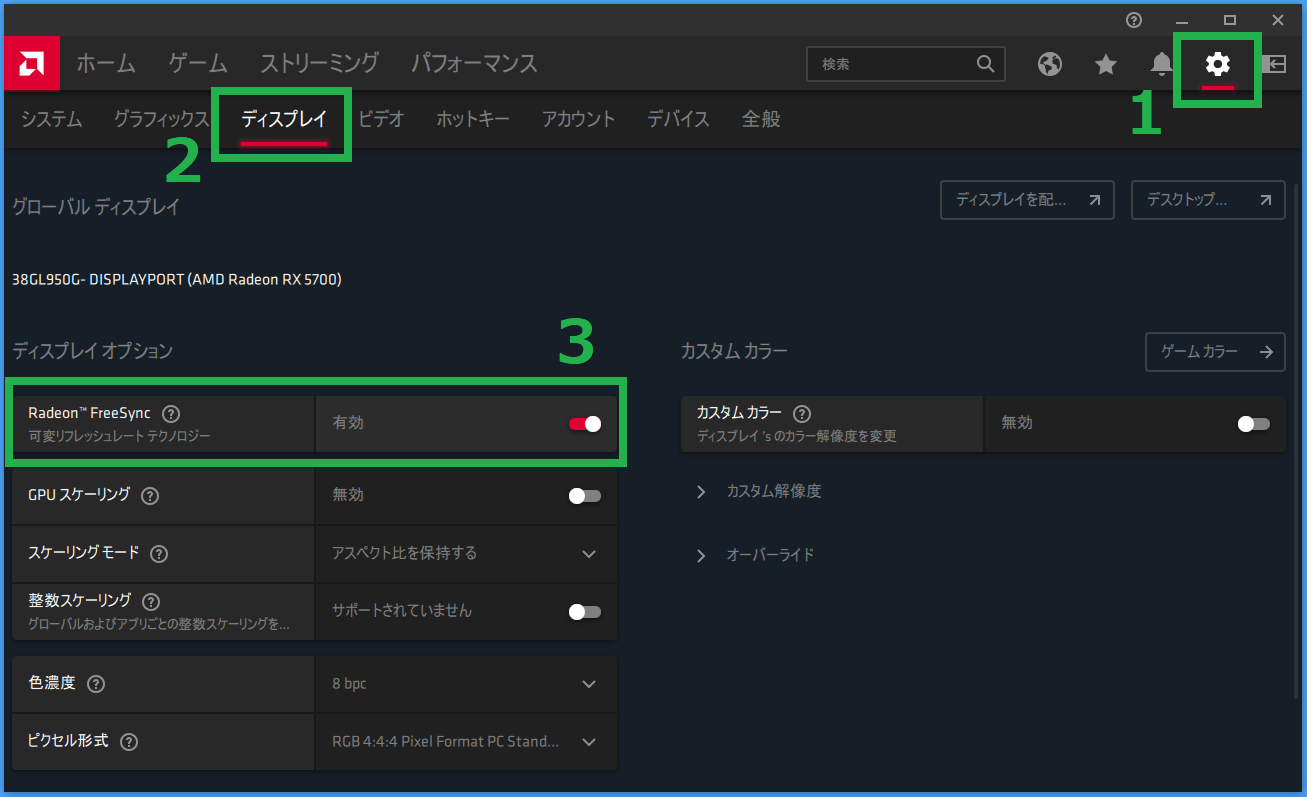
Task: Click the vertical scrollbar on the right
Action: pos(1298,440)
